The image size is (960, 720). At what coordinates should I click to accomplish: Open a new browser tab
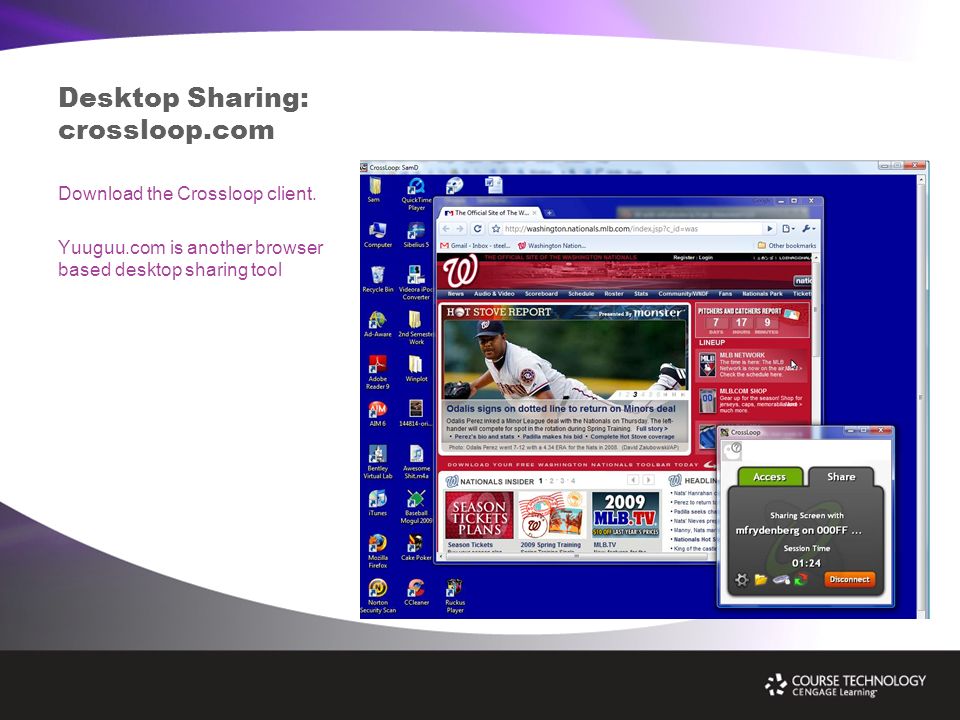click(549, 213)
